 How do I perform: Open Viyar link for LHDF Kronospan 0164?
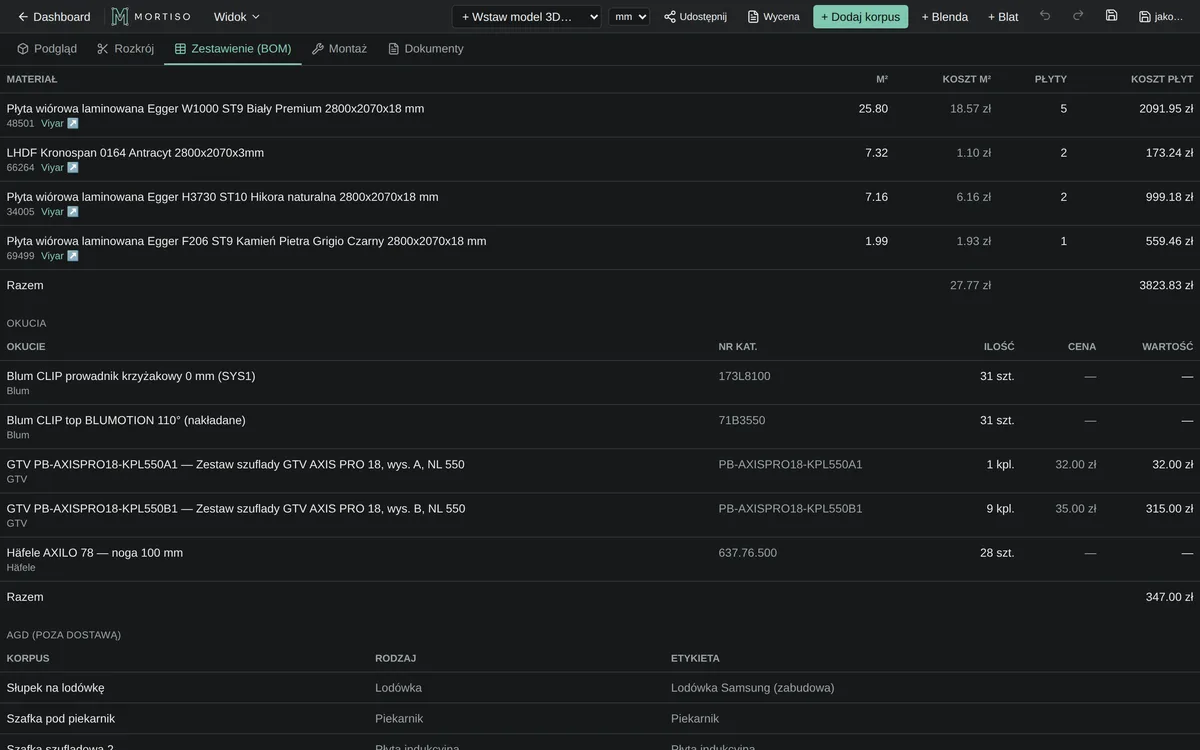tap(59, 168)
